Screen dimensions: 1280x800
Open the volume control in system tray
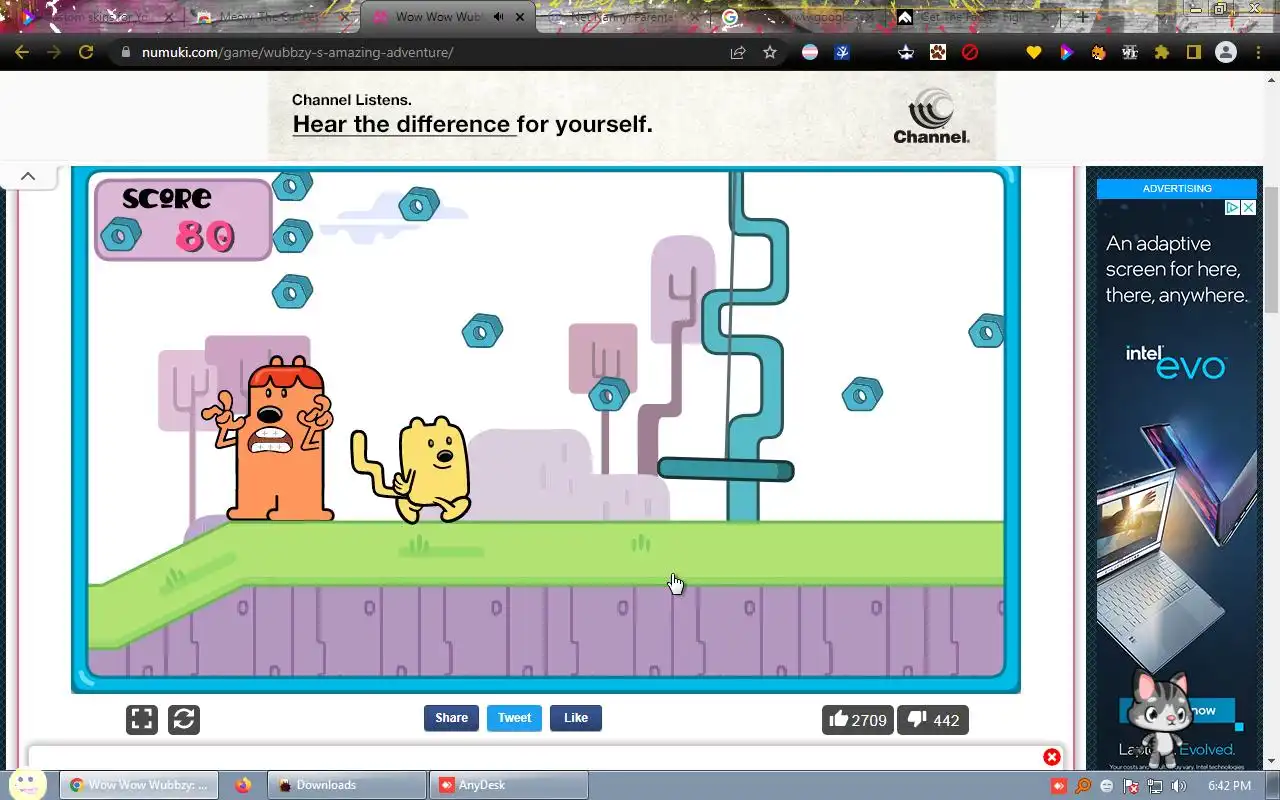(1179, 786)
